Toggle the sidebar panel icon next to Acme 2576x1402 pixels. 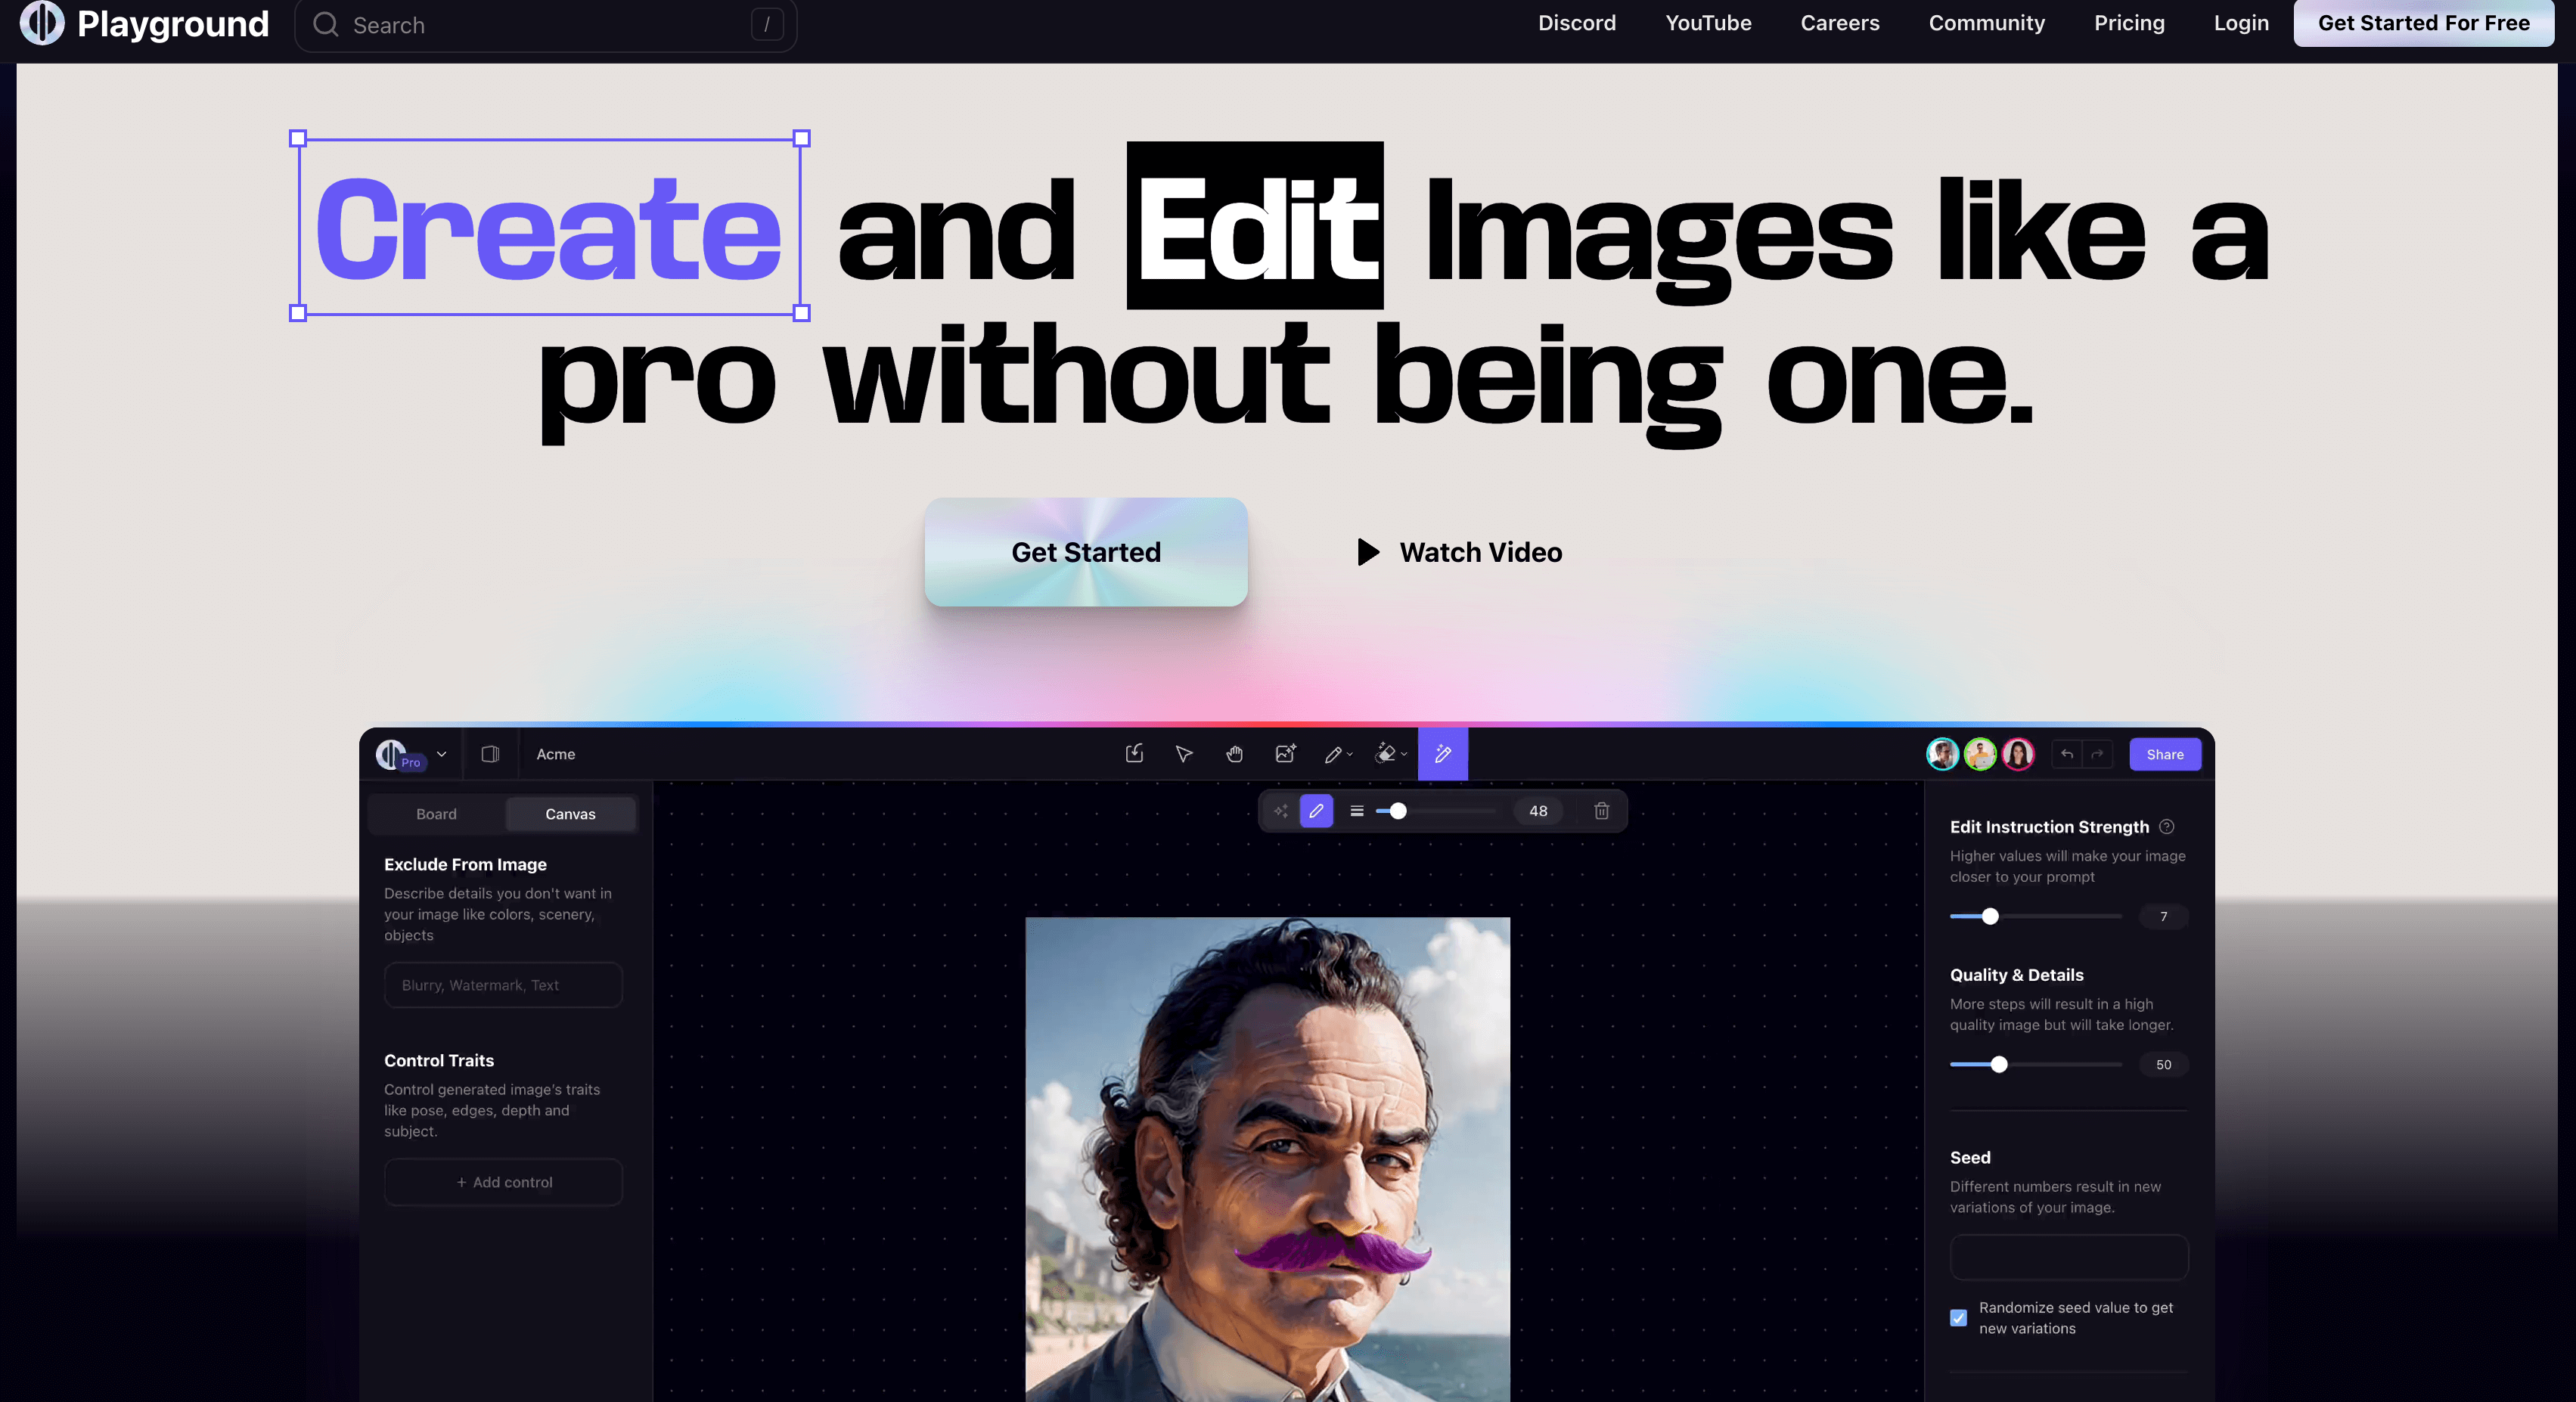coord(490,754)
